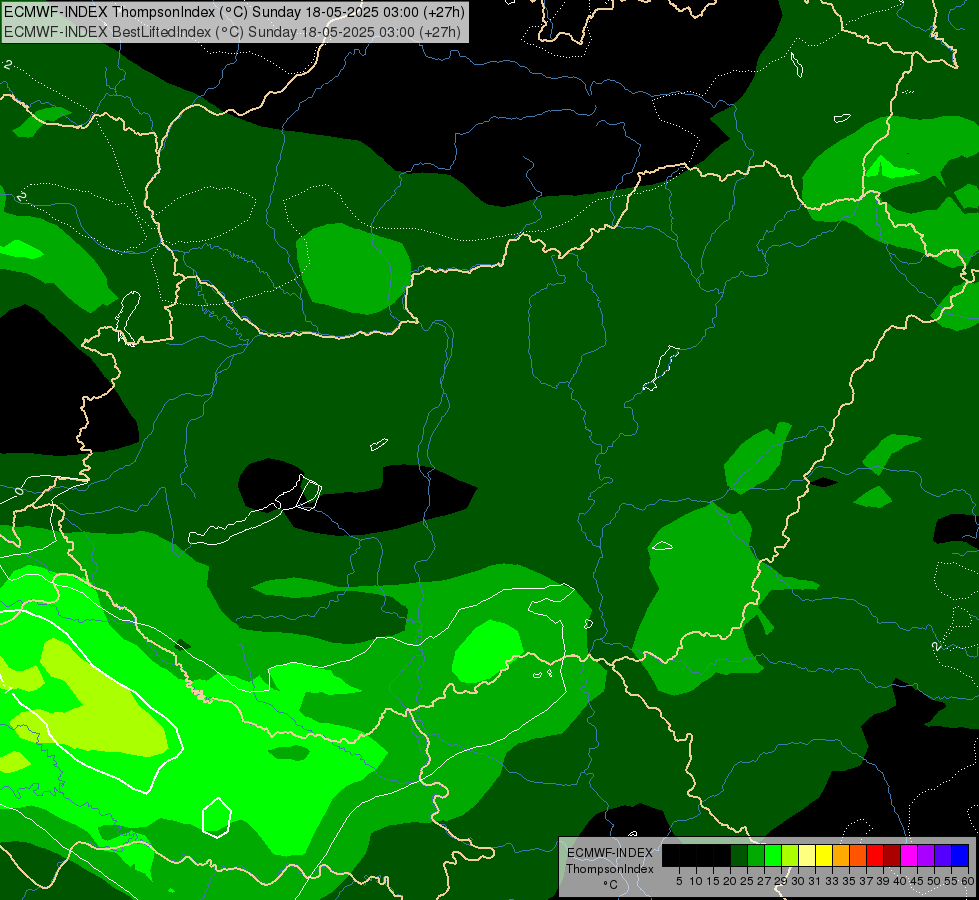Screen dimensions: 979x900
Task: Click the red-orange 35–37 legend swatch
Action: coord(858,855)
